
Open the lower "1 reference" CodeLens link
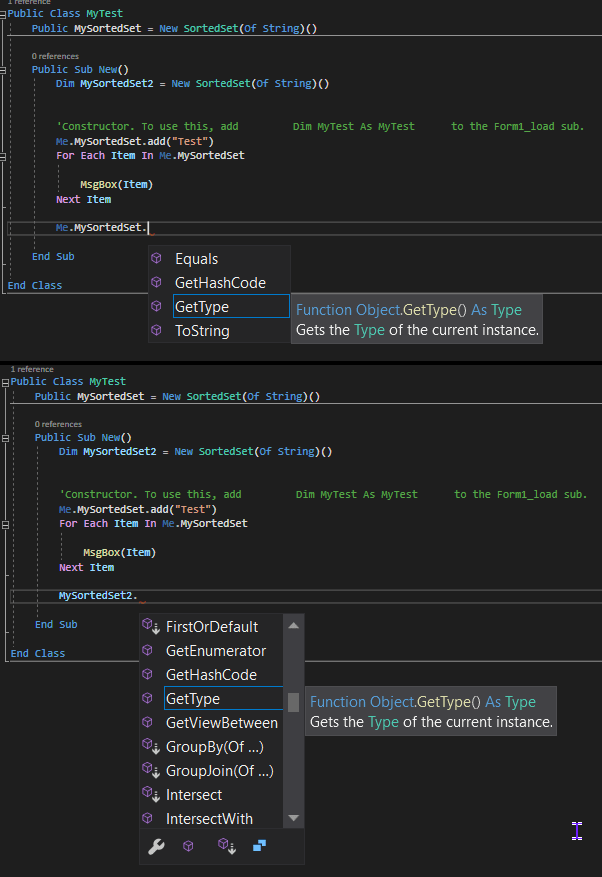point(32,369)
